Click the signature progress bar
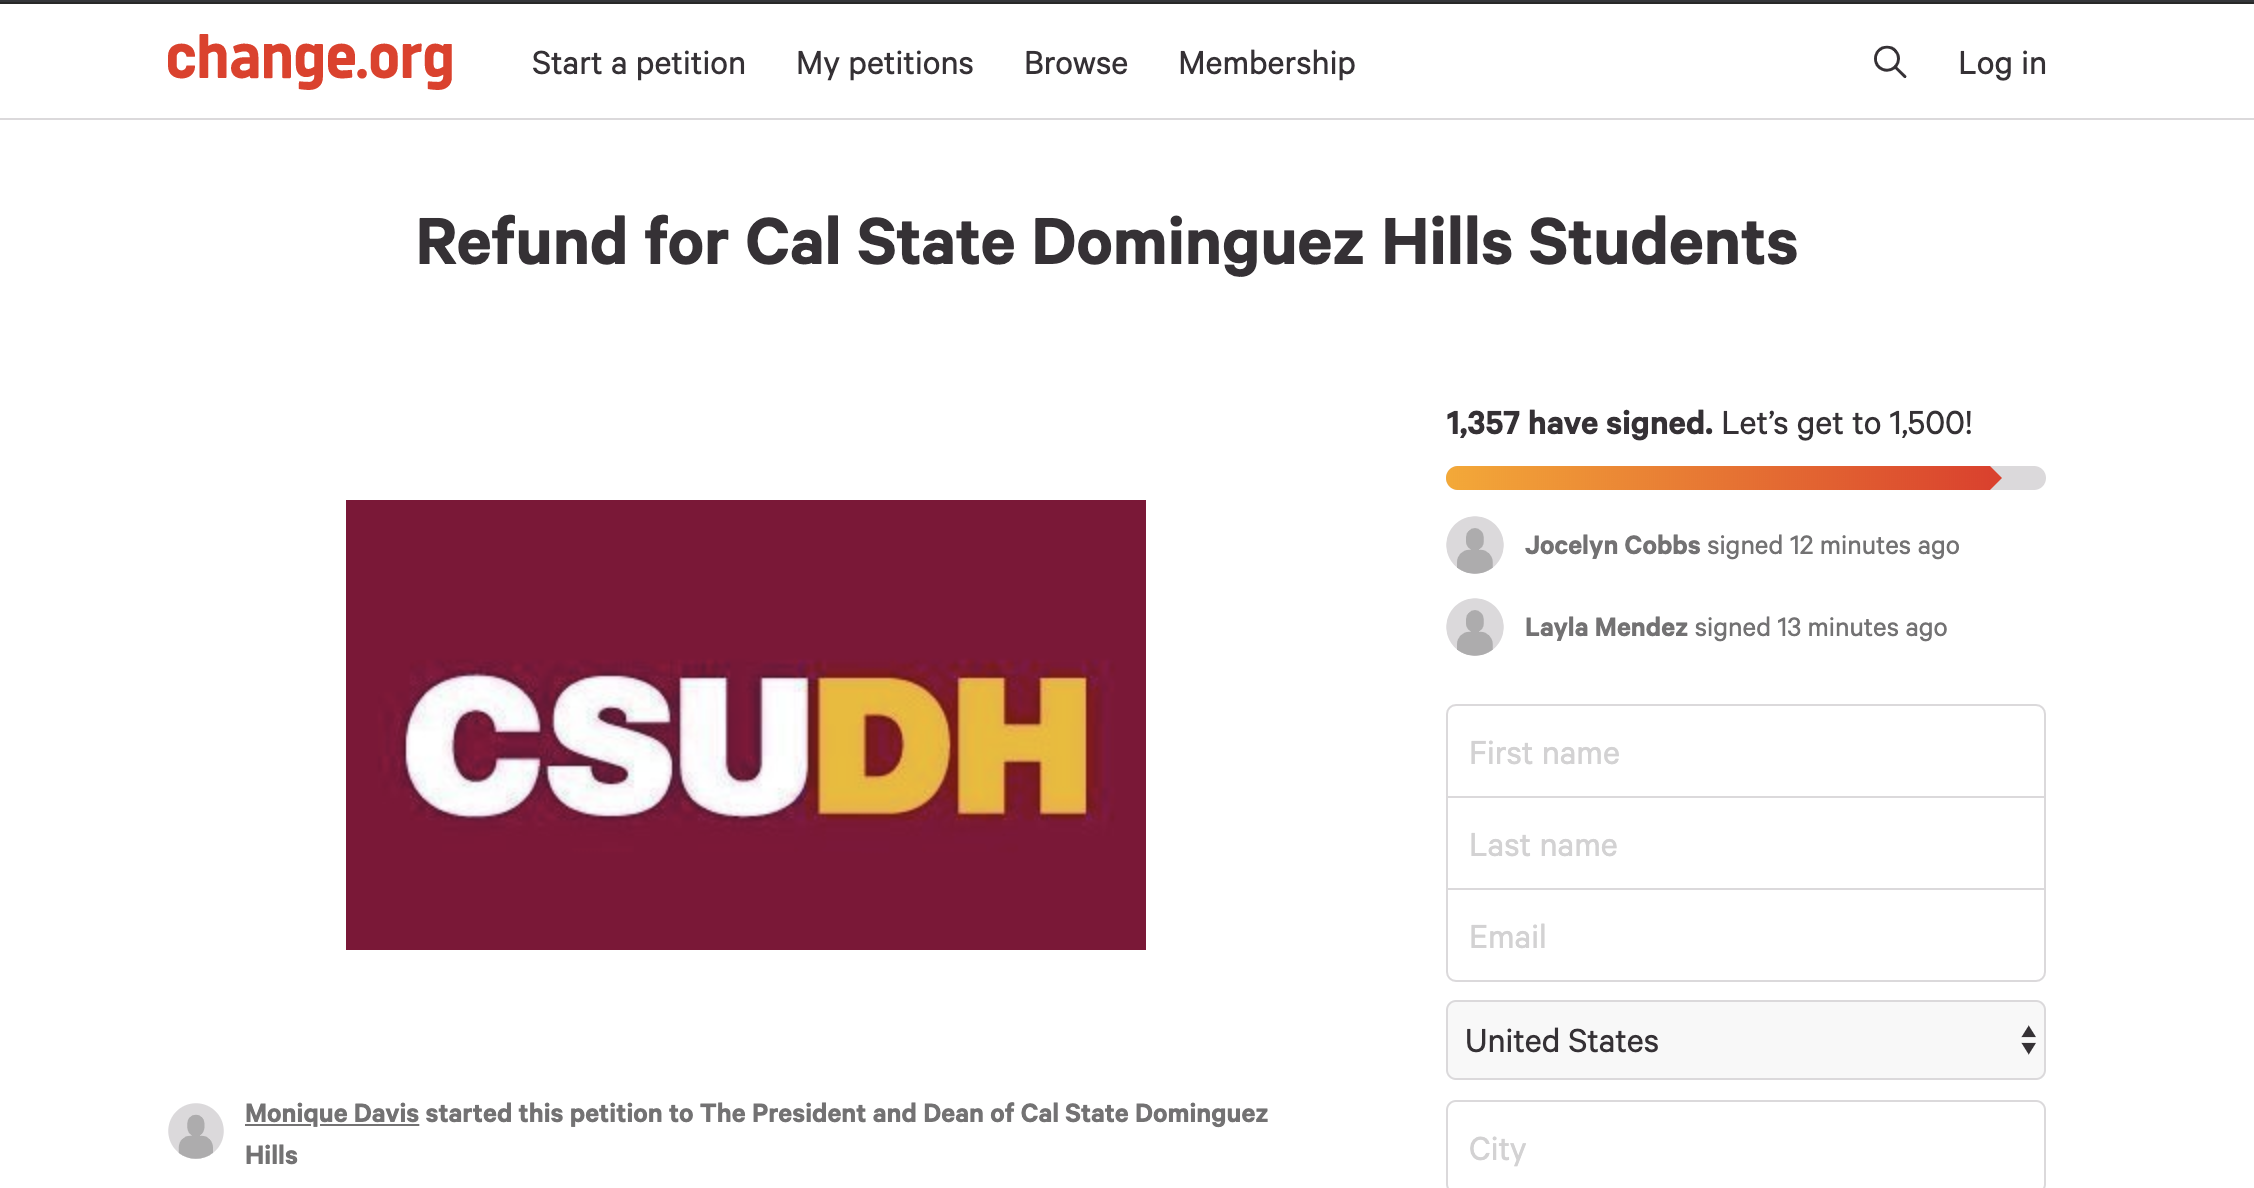 [x=1745, y=478]
